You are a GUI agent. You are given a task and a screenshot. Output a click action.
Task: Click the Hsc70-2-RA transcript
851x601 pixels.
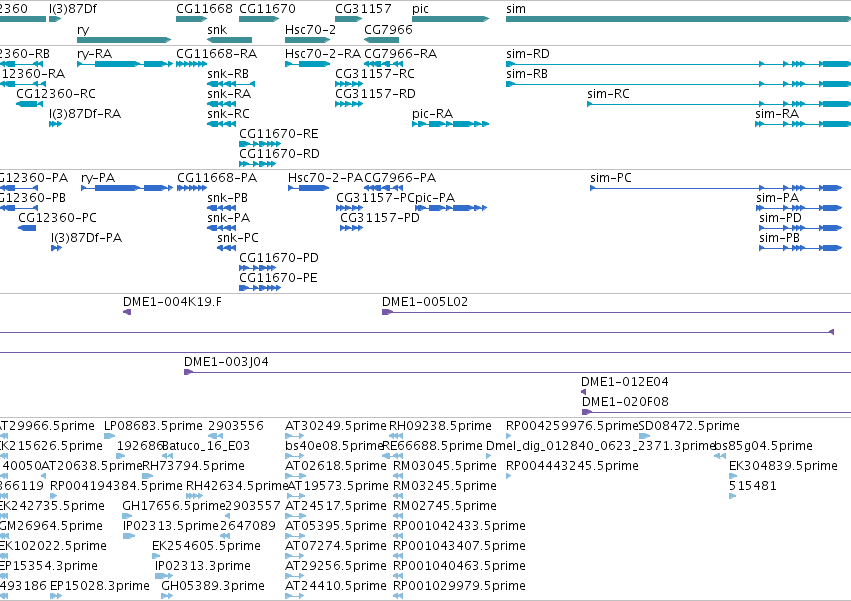(308, 64)
